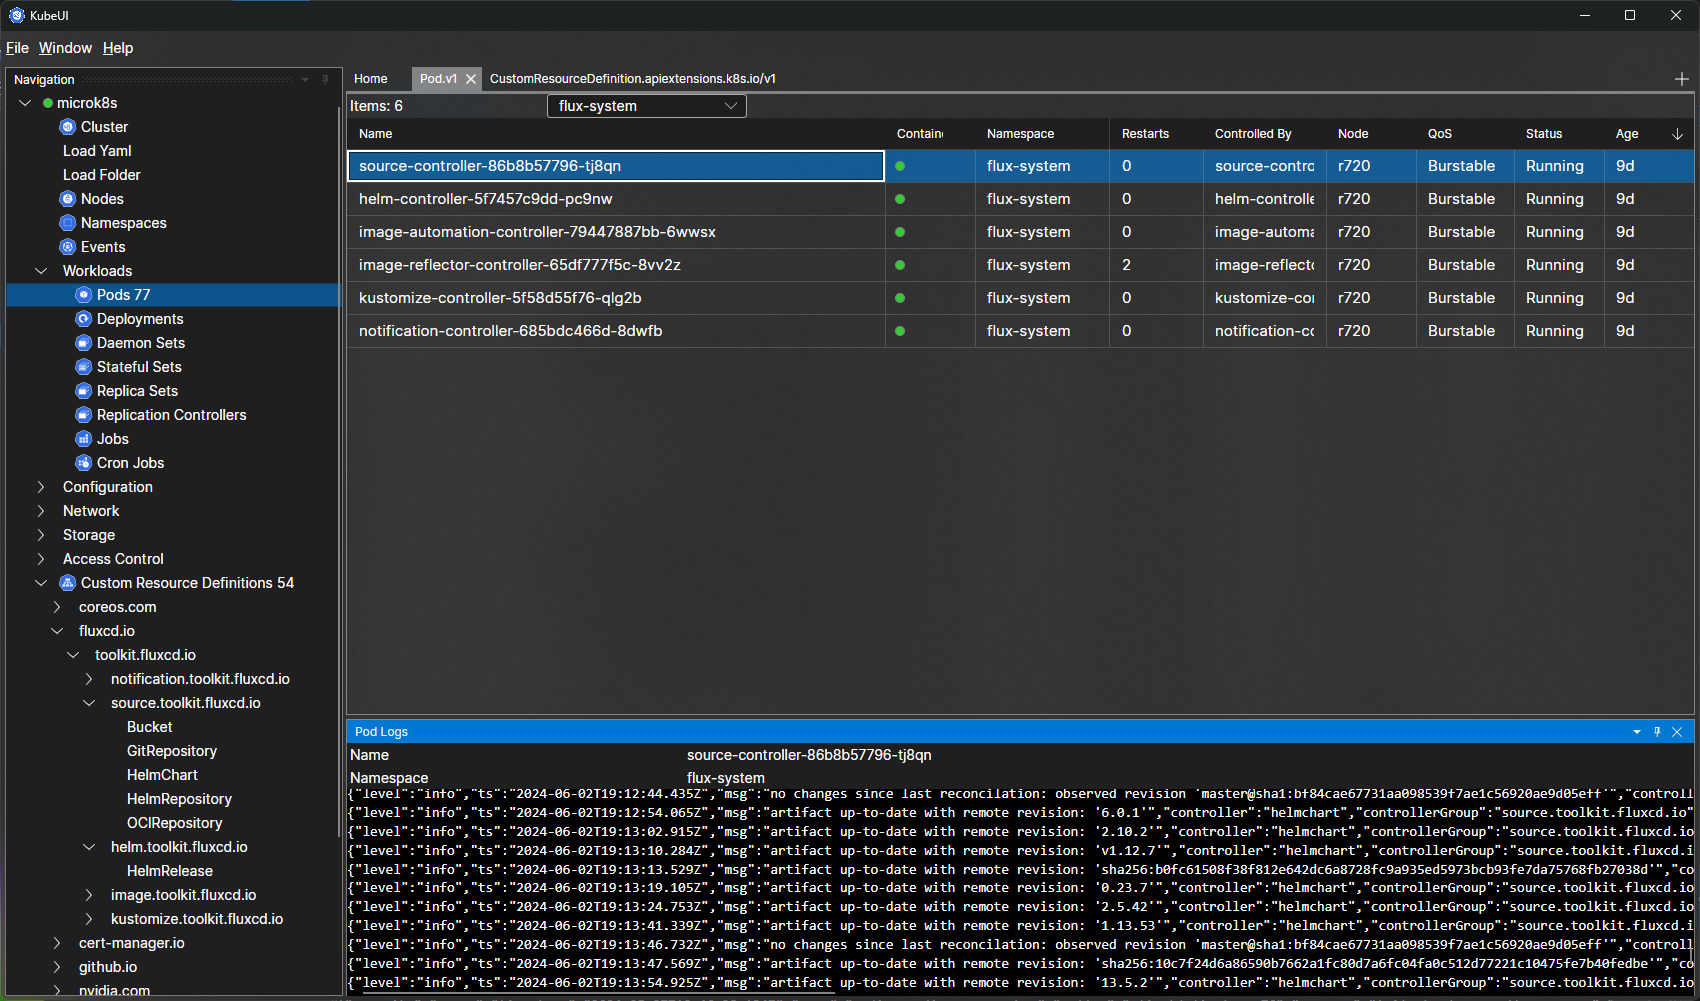The height and width of the screenshot is (1001, 1700).
Task: Open the Navigation panel options arrow
Action: point(305,79)
